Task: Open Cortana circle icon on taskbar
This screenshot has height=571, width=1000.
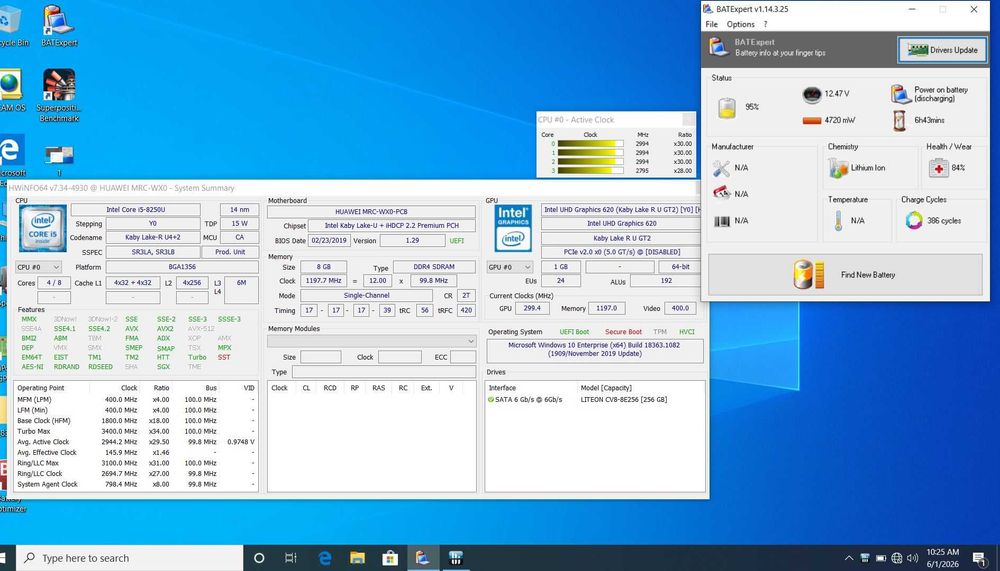Action: (x=259, y=558)
